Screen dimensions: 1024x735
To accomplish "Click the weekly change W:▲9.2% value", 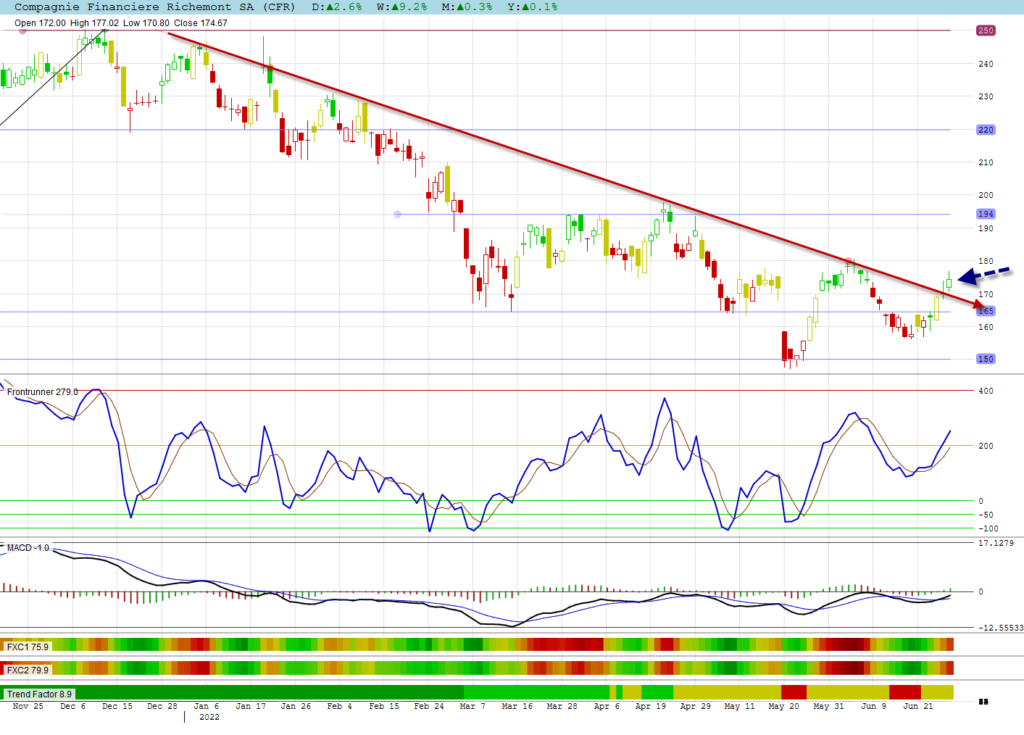I will tap(402, 7).
